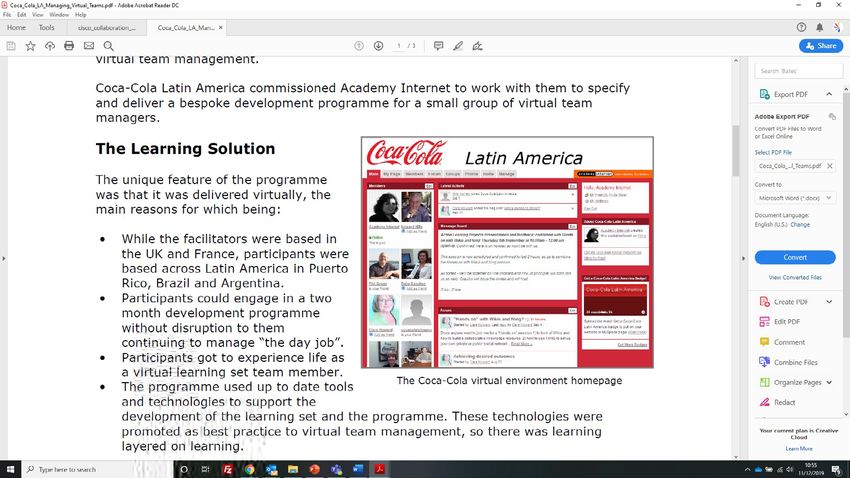This screenshot has height=478, width=850.
Task: Go to previous page arrow icon
Action: (x=359, y=46)
